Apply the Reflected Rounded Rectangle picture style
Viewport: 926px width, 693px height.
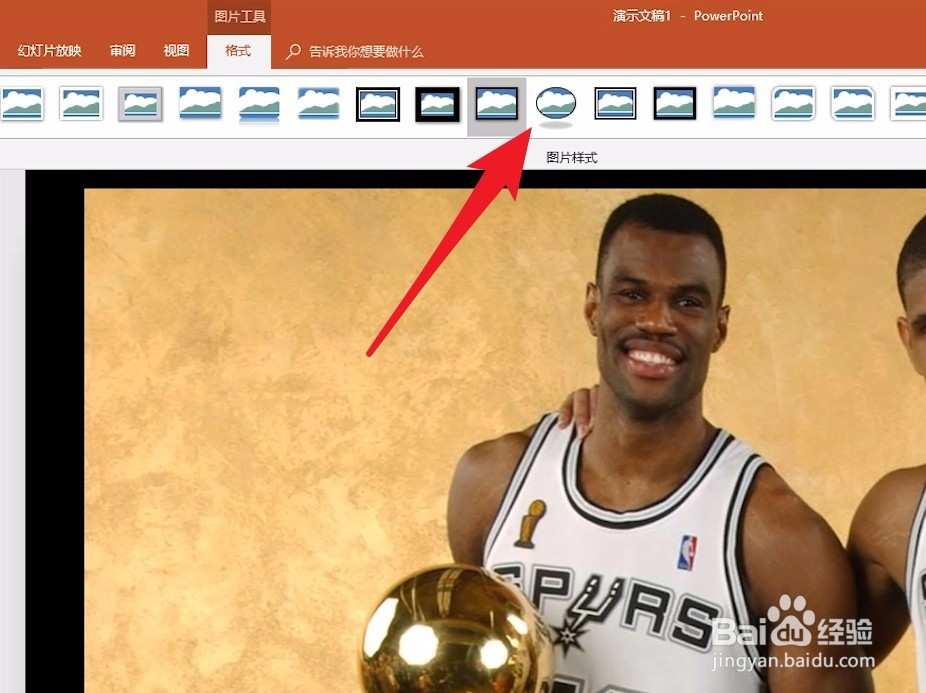tap(259, 105)
